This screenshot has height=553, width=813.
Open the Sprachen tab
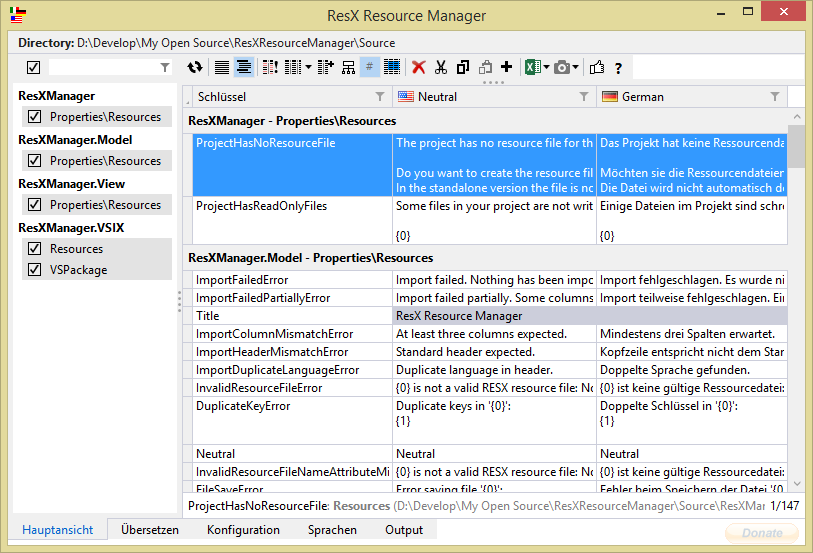332,530
